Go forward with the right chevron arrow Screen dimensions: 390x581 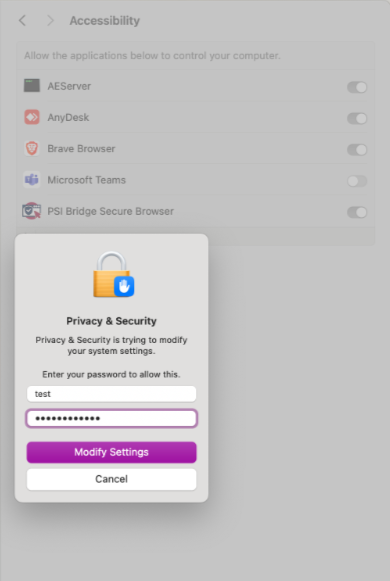[x=50, y=20]
